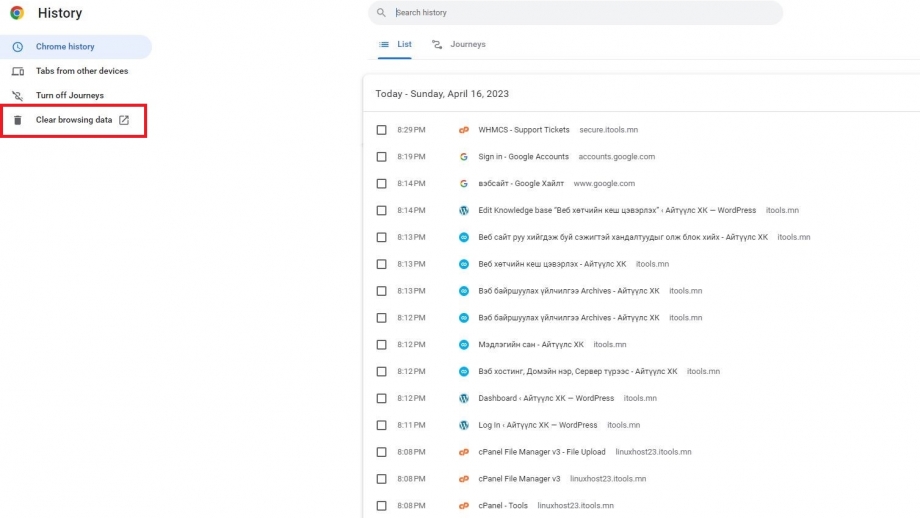Open Log In ‹ Айтүүлс ХК — WordPress link

(537, 425)
